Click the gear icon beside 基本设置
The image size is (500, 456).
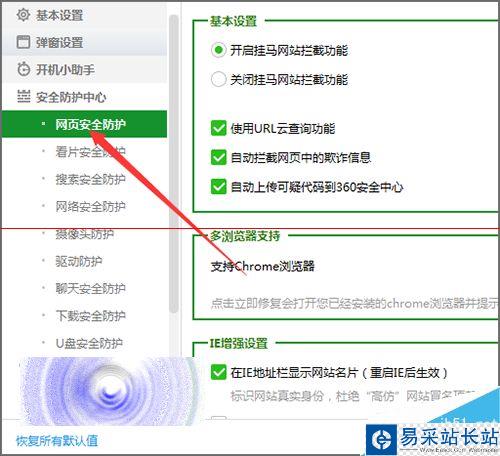(23, 15)
